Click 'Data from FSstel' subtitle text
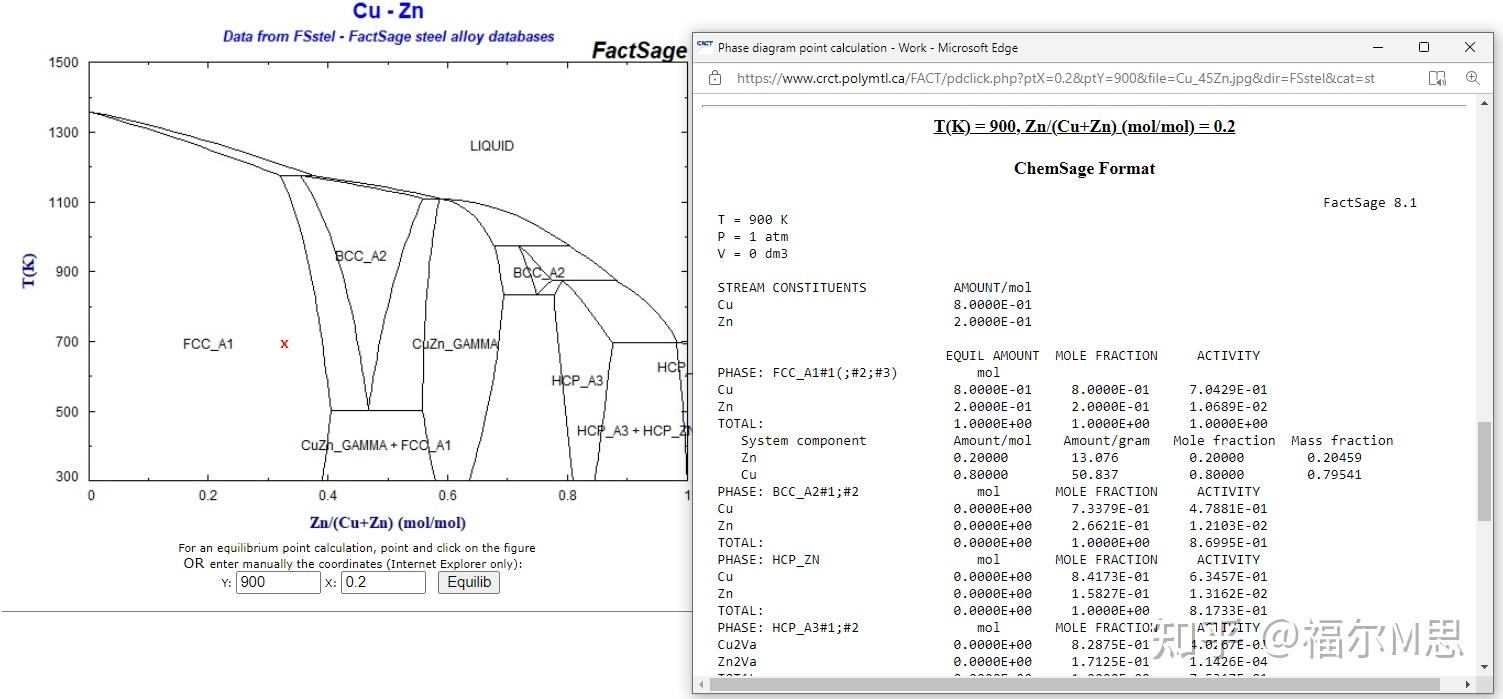Screen dimensions: 1503x699 [388, 36]
